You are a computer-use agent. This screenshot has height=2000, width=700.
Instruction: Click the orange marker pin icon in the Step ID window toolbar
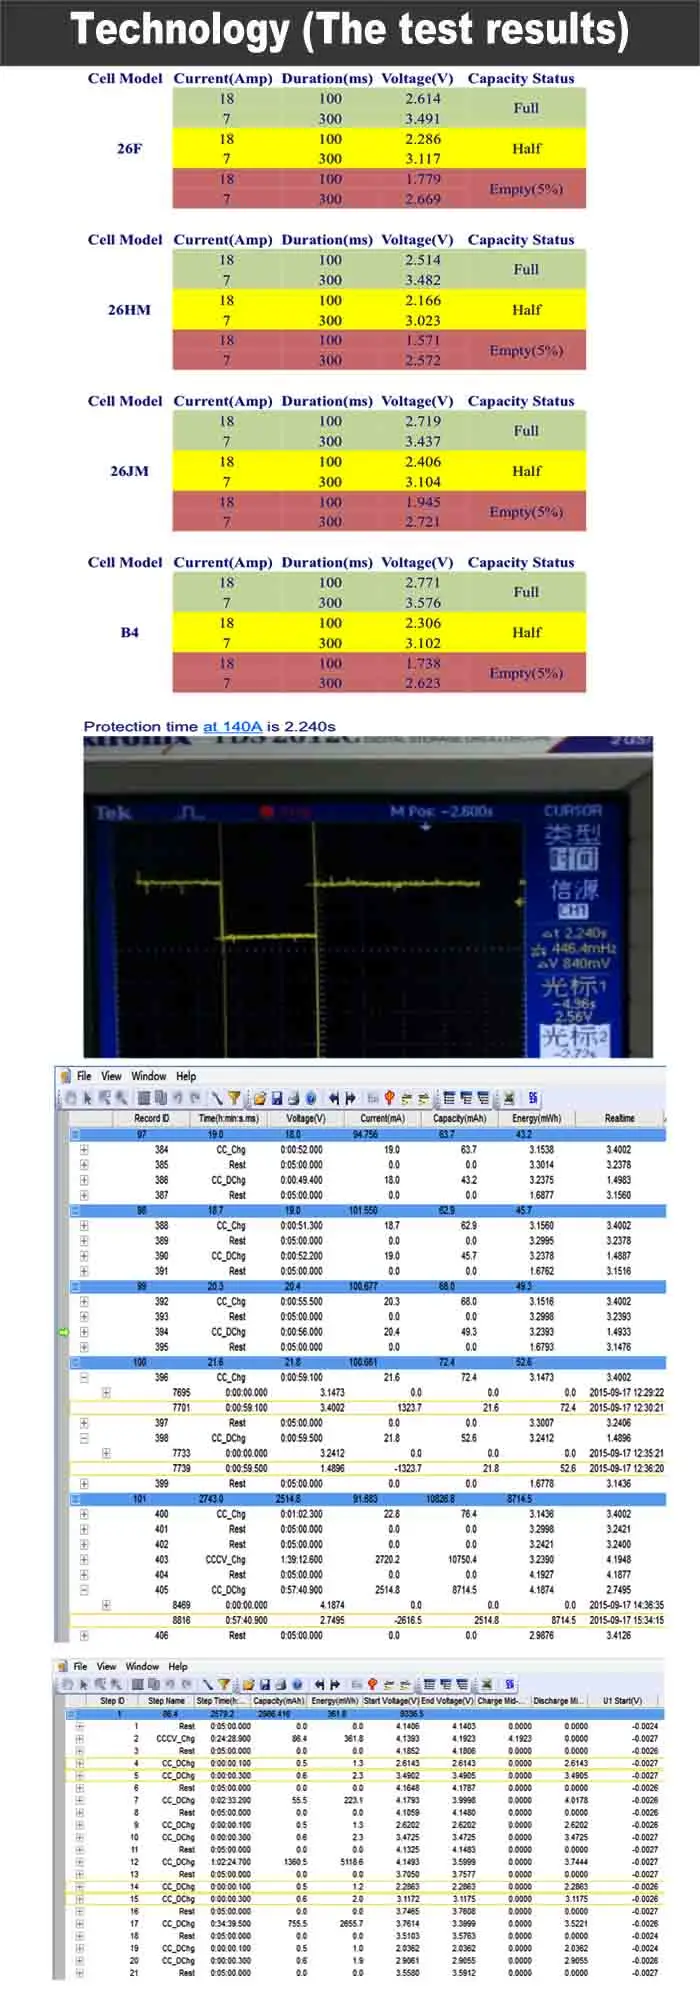click(x=372, y=1686)
